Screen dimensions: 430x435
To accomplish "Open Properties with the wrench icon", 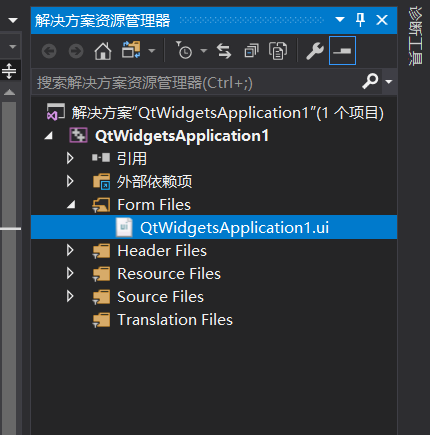I will click(315, 51).
